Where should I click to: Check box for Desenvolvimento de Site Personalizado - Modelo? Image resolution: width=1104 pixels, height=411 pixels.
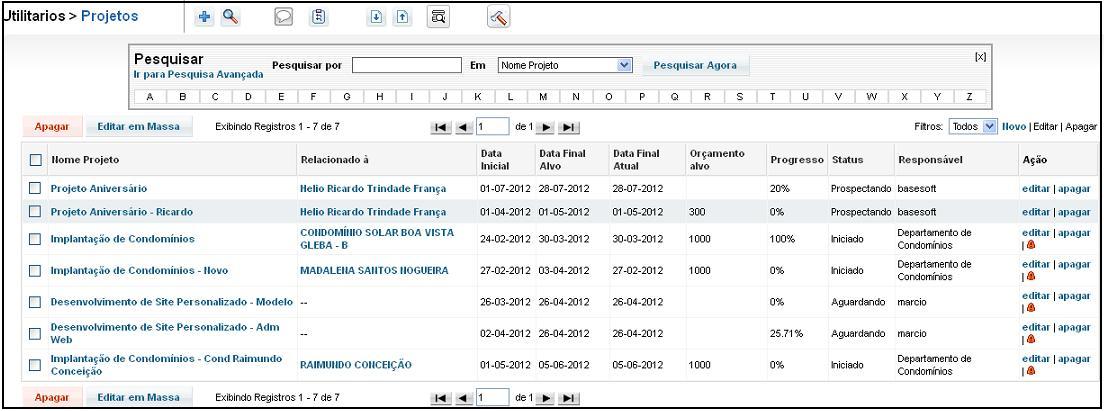point(34,302)
